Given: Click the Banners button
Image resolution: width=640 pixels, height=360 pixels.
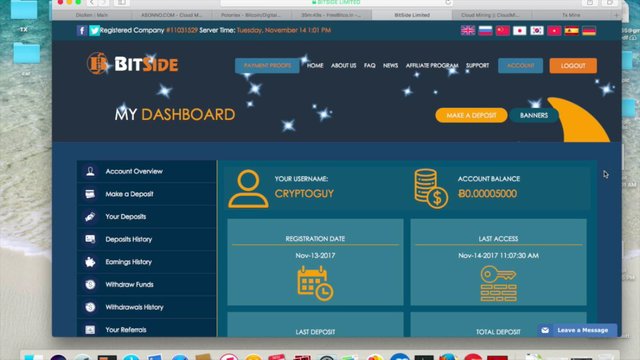Looking at the screenshot, I should click(534, 116).
